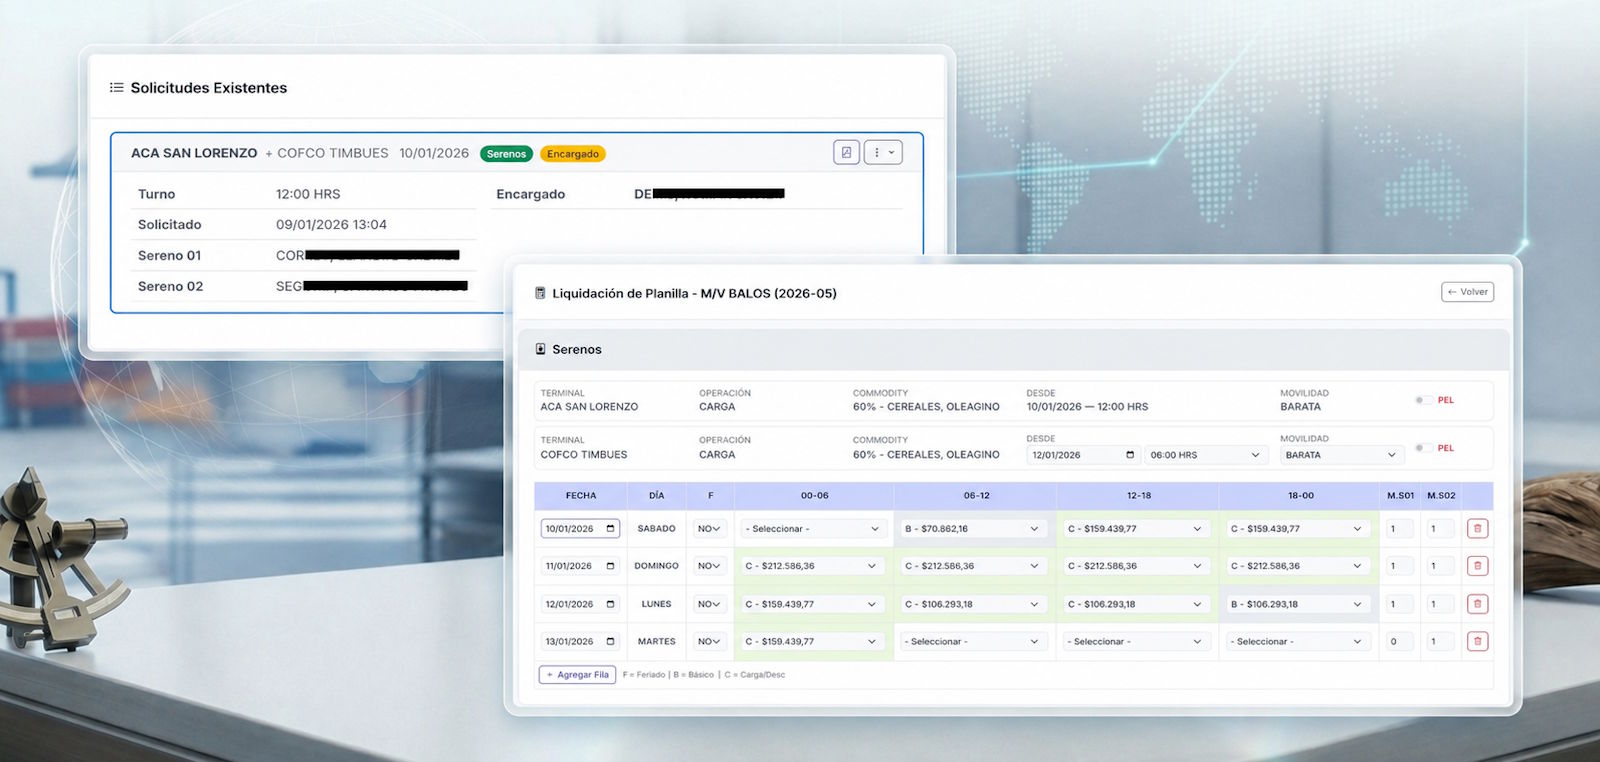Delete the DOMINGO row with trash icon
This screenshot has width=1600, height=762.
coord(1477,566)
